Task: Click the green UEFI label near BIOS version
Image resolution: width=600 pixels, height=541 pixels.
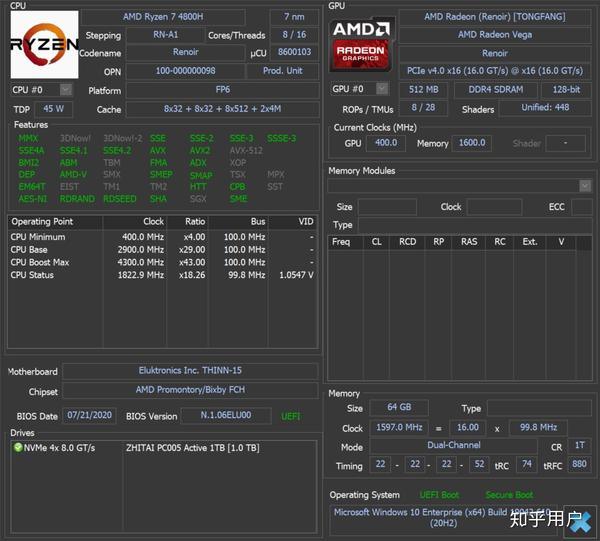Action: click(x=291, y=416)
